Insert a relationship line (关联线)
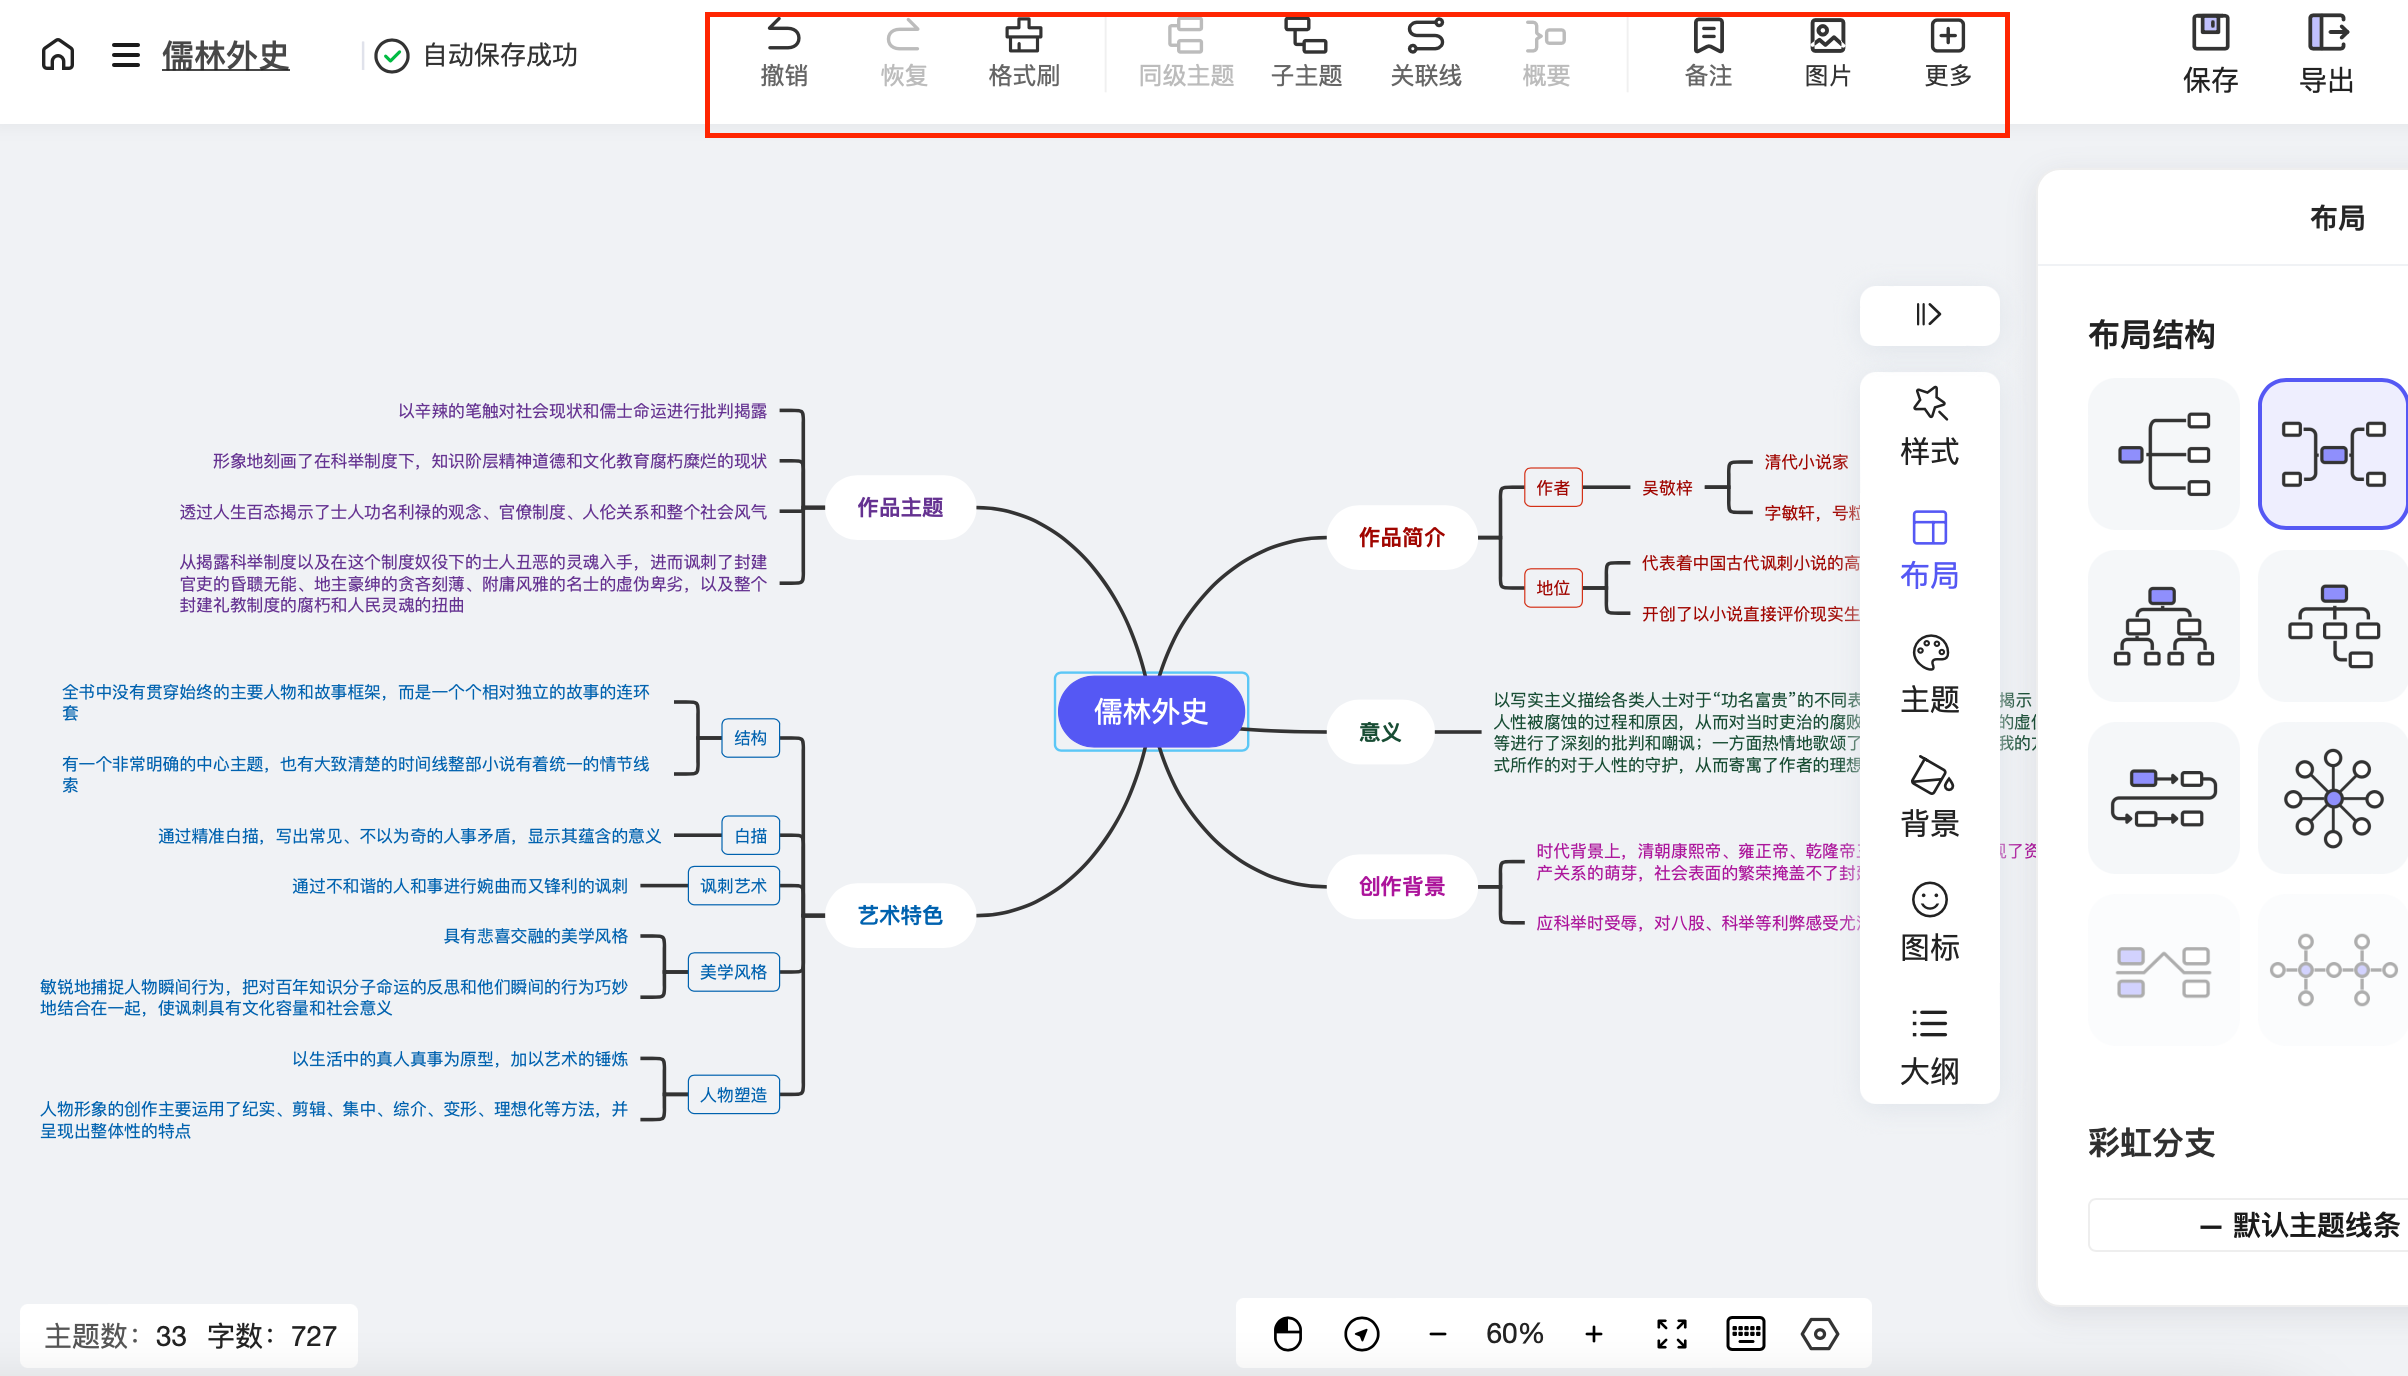 click(1426, 54)
